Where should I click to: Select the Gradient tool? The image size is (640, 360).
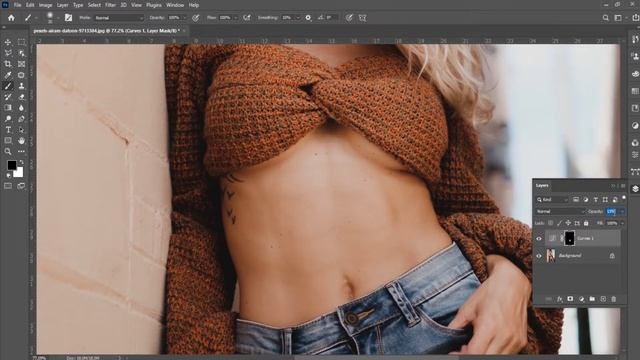[x=8, y=108]
